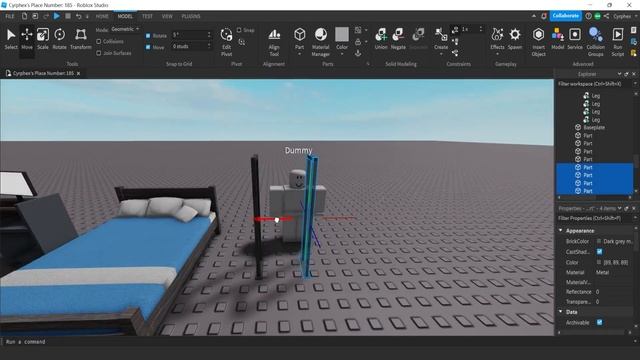Open the Effects dropdown arrow

pyautogui.click(x=497, y=54)
